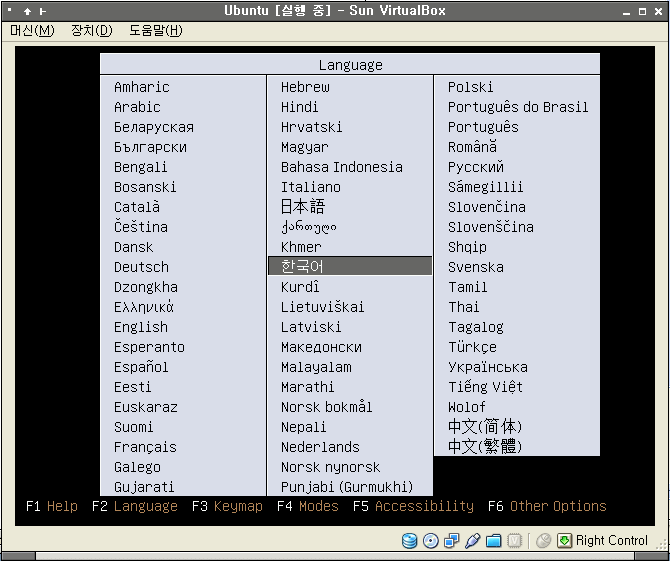Select Khmer language
Viewport: 670px width, 561px height.
tap(301, 247)
